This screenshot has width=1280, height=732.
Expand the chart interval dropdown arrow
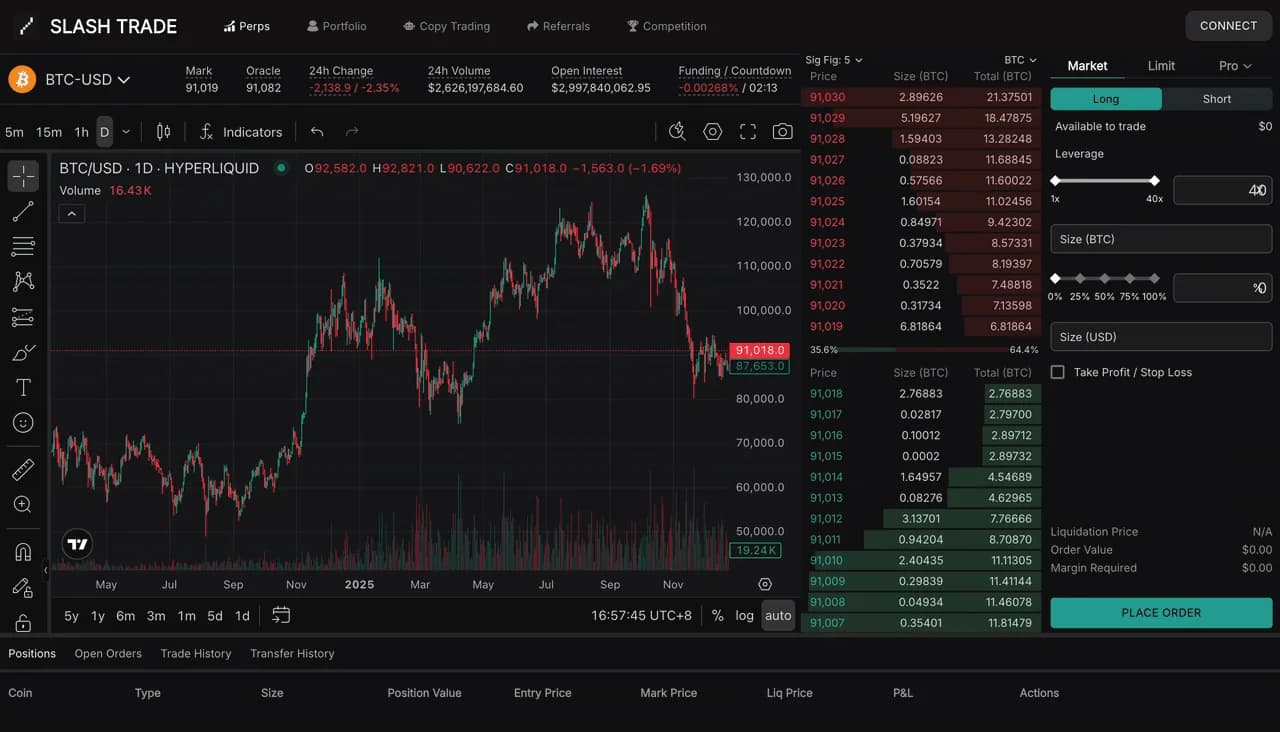[x=126, y=132]
